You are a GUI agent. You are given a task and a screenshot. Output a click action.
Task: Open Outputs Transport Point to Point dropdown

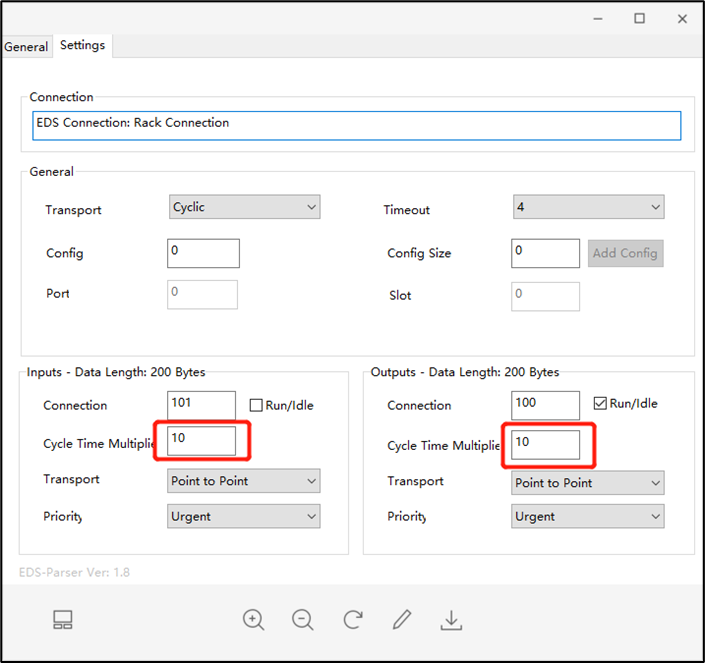pyautogui.click(x=588, y=483)
